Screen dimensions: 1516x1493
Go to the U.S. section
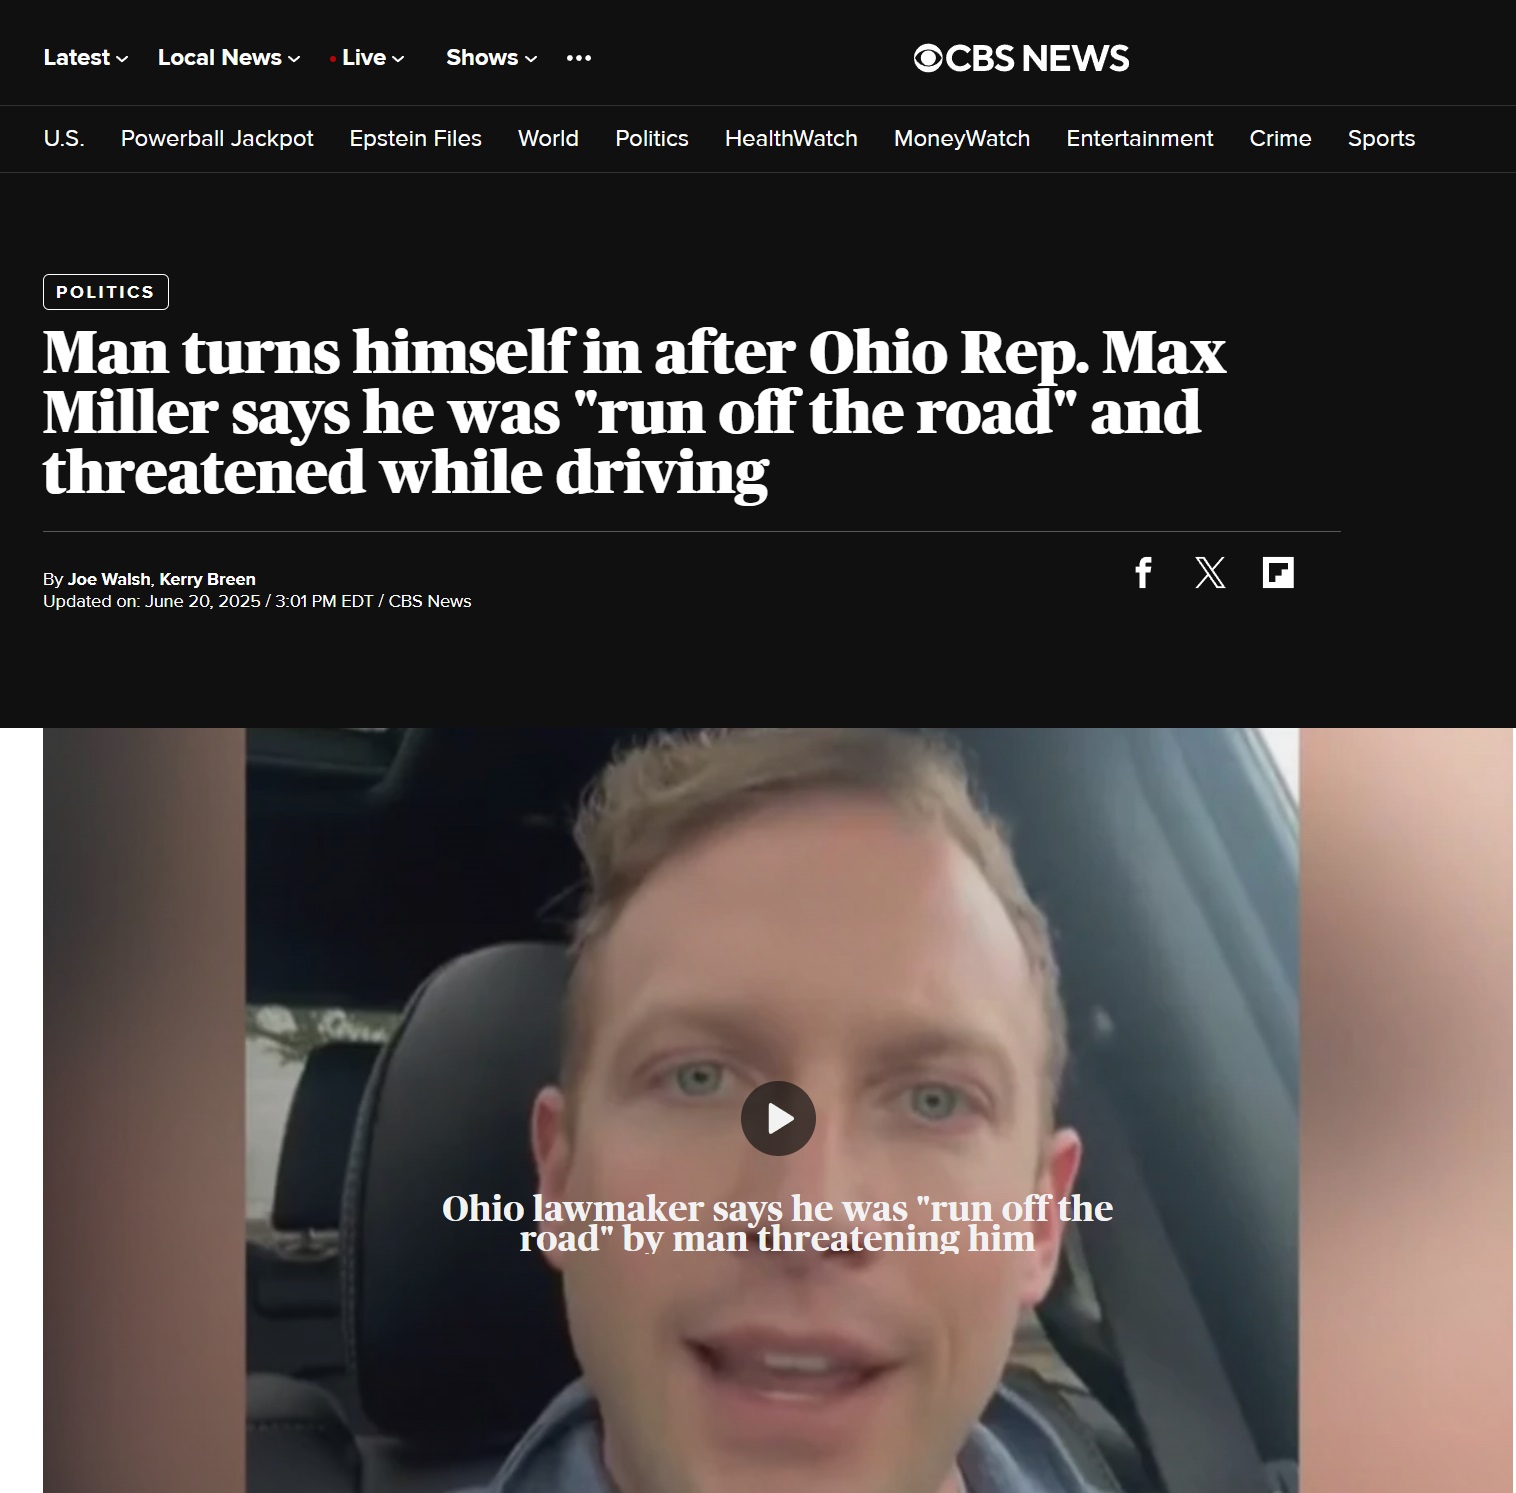64,139
